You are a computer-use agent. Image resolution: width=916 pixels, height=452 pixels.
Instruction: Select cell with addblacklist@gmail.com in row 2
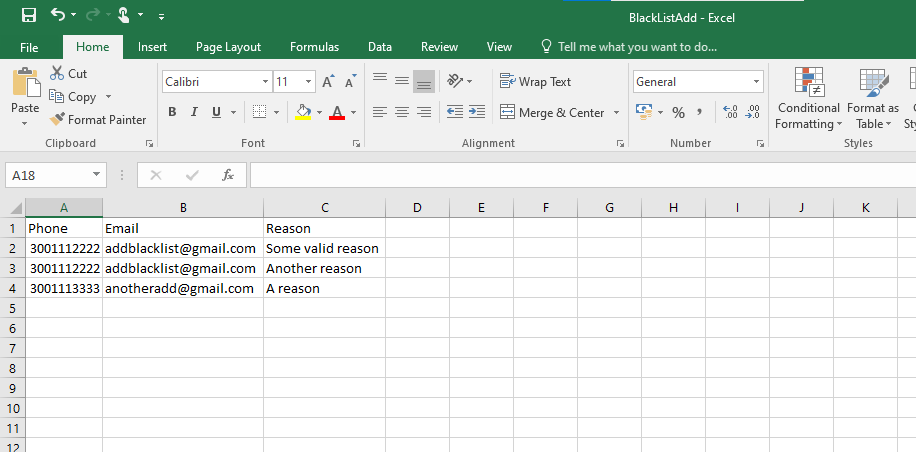[x=182, y=248]
